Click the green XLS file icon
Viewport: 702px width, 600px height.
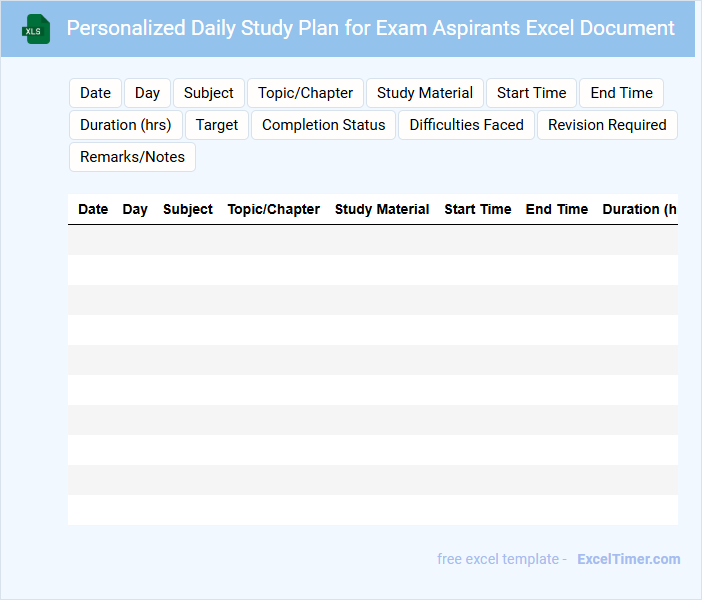coord(37,29)
